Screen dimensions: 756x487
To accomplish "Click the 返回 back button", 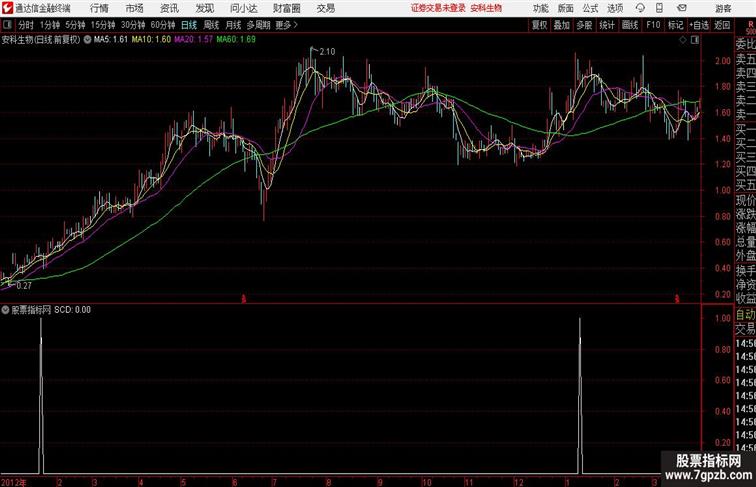I will [x=722, y=25].
